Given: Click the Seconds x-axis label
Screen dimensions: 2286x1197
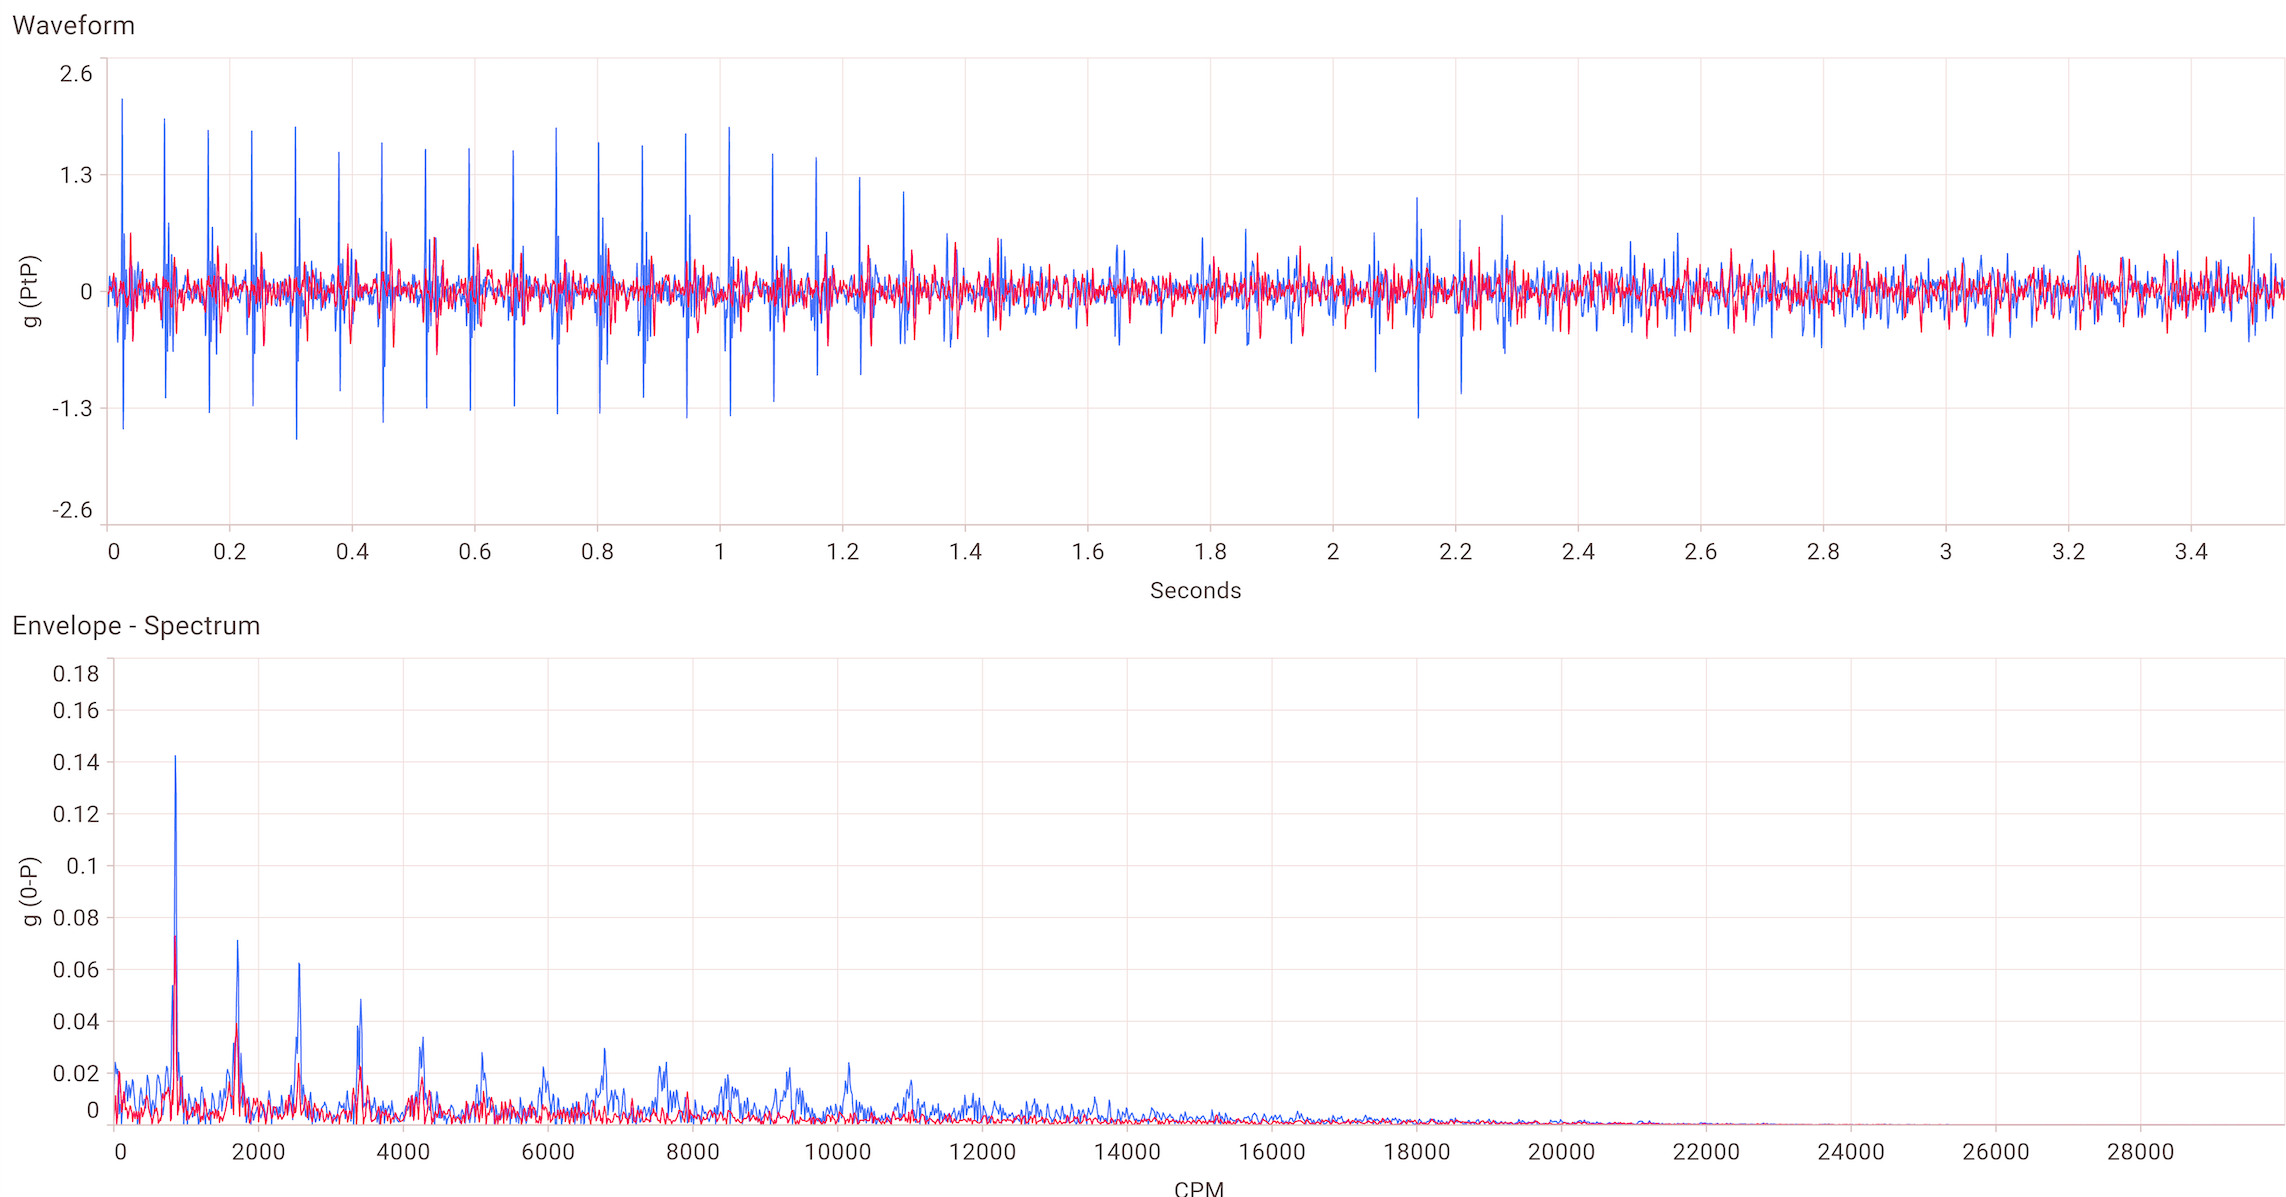Looking at the screenshot, I should [x=1195, y=591].
